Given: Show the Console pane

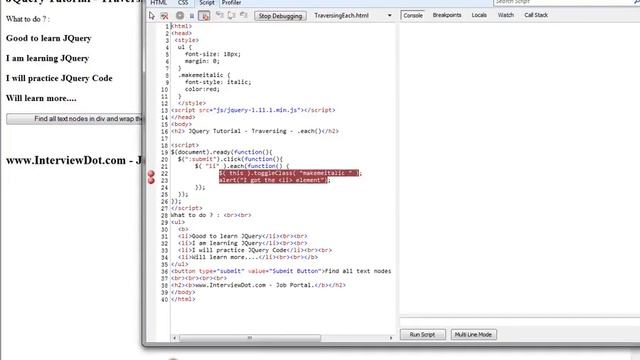Looking at the screenshot, I should point(413,16).
